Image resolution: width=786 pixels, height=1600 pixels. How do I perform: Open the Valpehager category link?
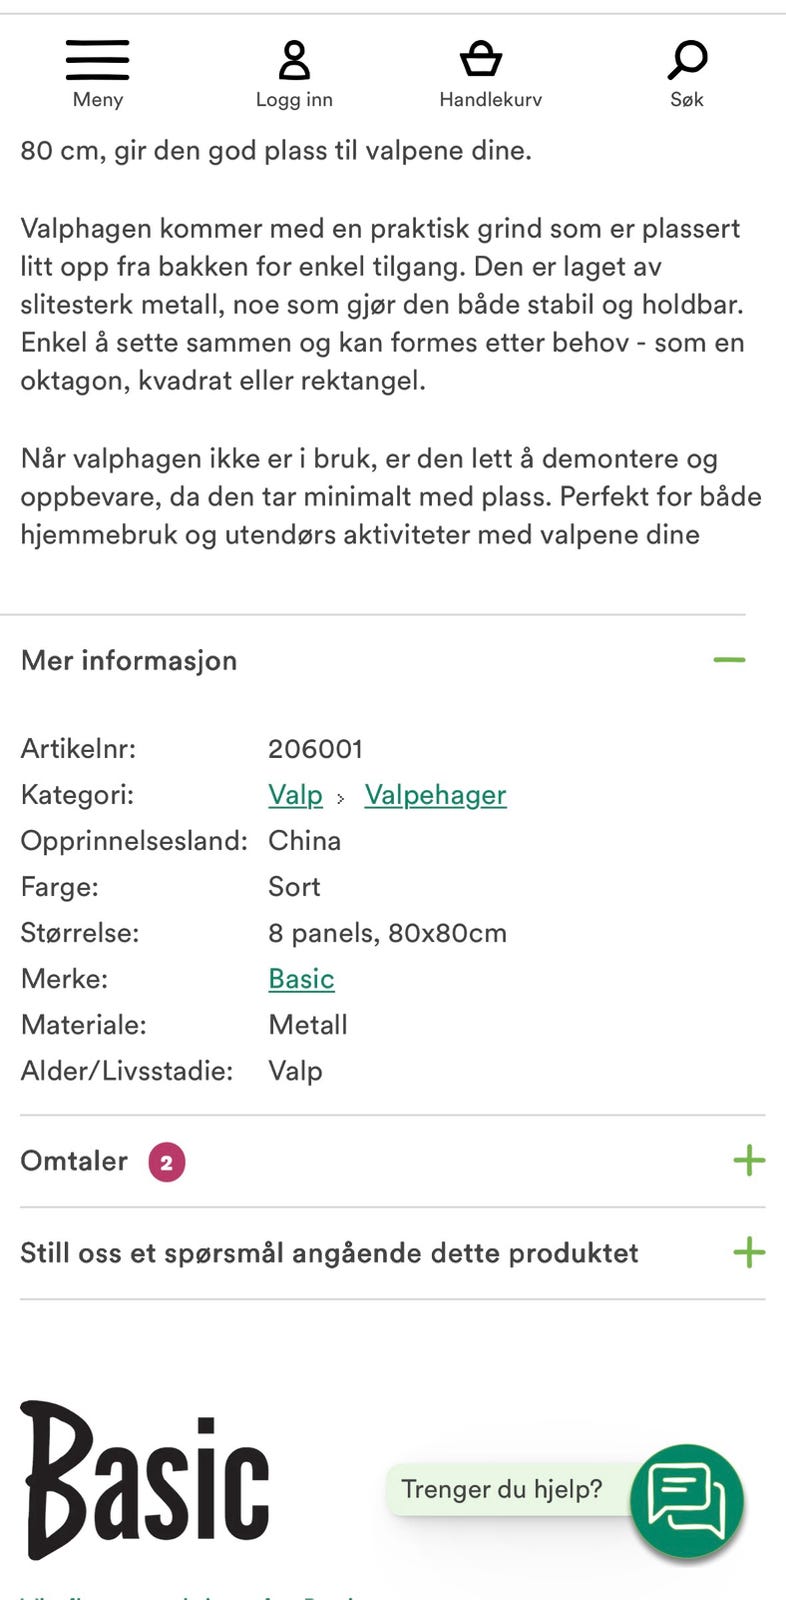[435, 795]
